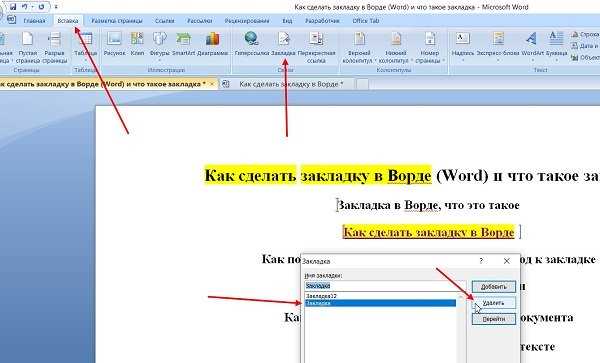The image size is (600, 363).
Task: Click the Закладка dialog help question mark
Action: point(481,261)
